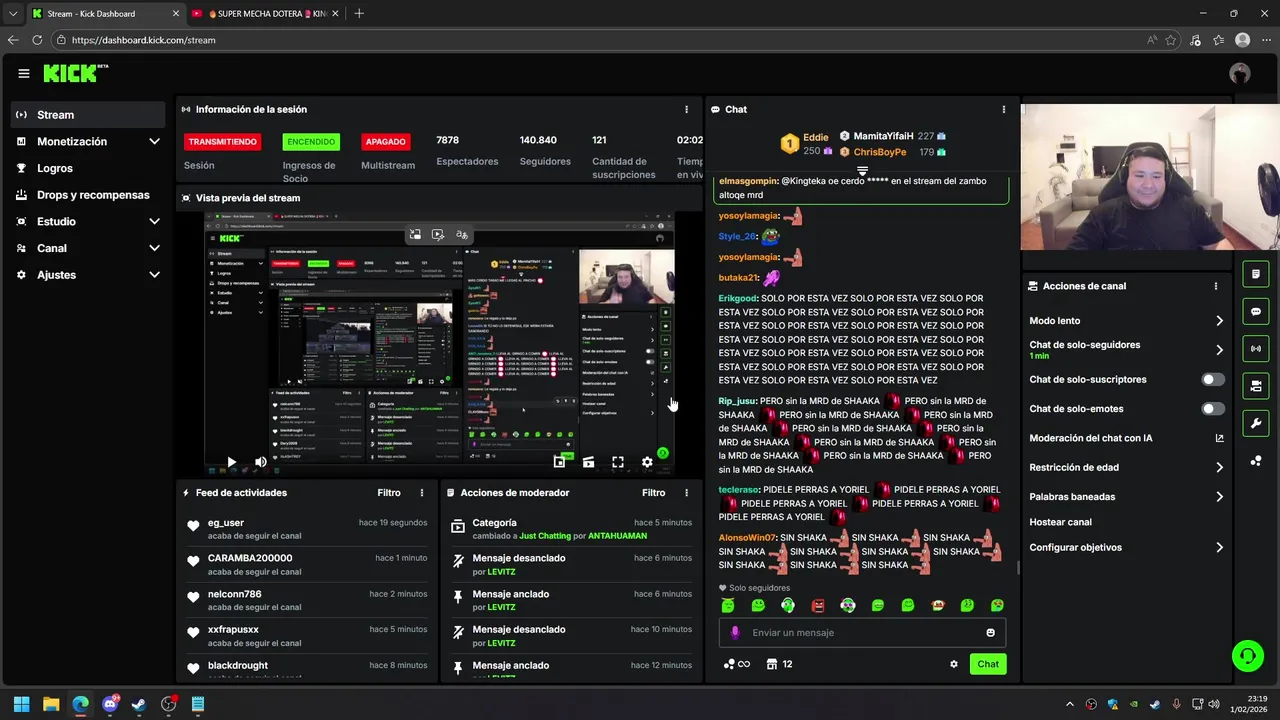
Task: Open Modo lento options
Action: click(1127, 321)
